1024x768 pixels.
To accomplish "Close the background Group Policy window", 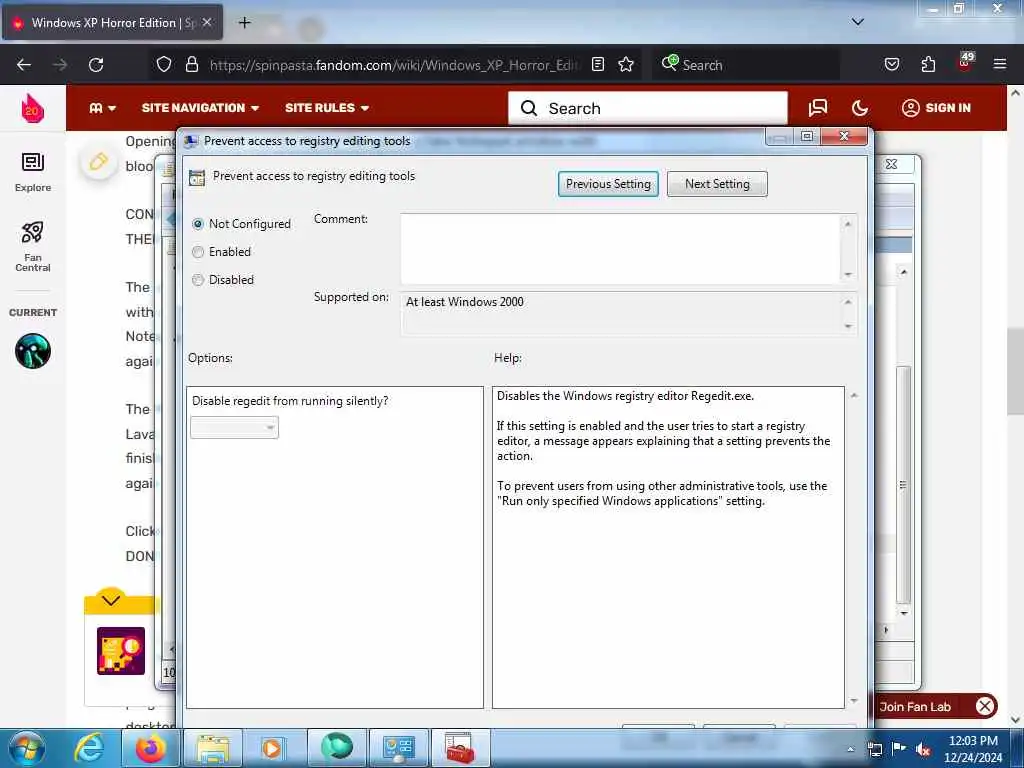I will (891, 164).
